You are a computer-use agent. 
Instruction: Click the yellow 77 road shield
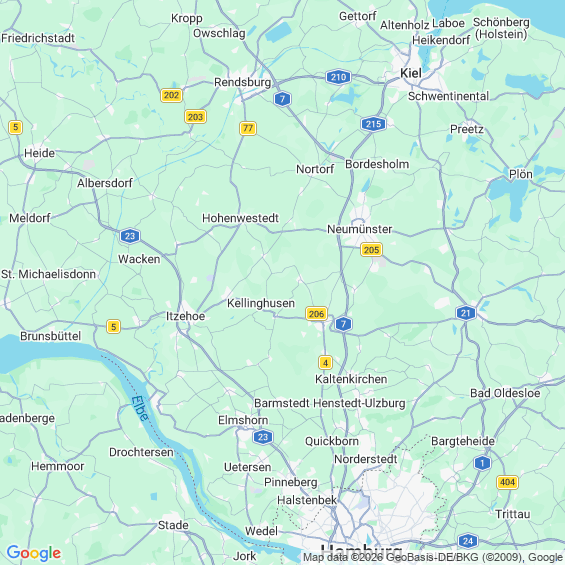click(x=248, y=128)
